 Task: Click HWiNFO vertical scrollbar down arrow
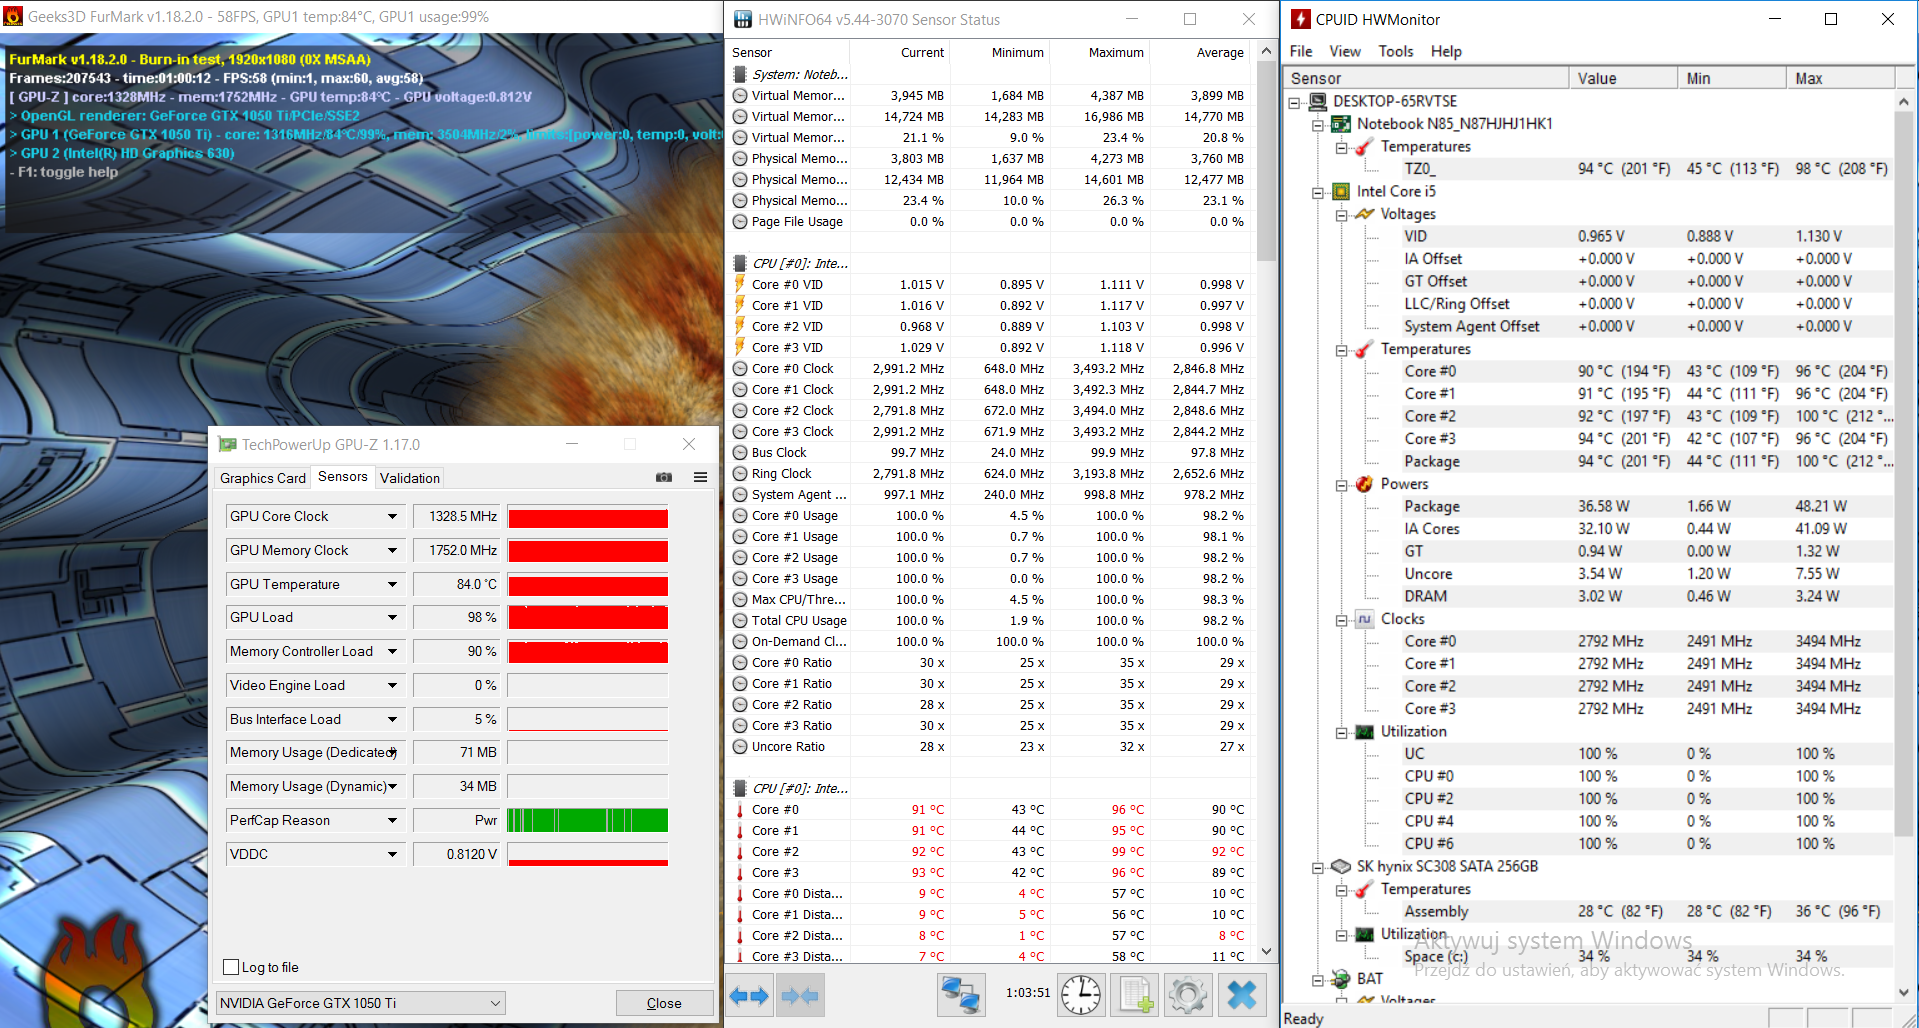[1267, 952]
